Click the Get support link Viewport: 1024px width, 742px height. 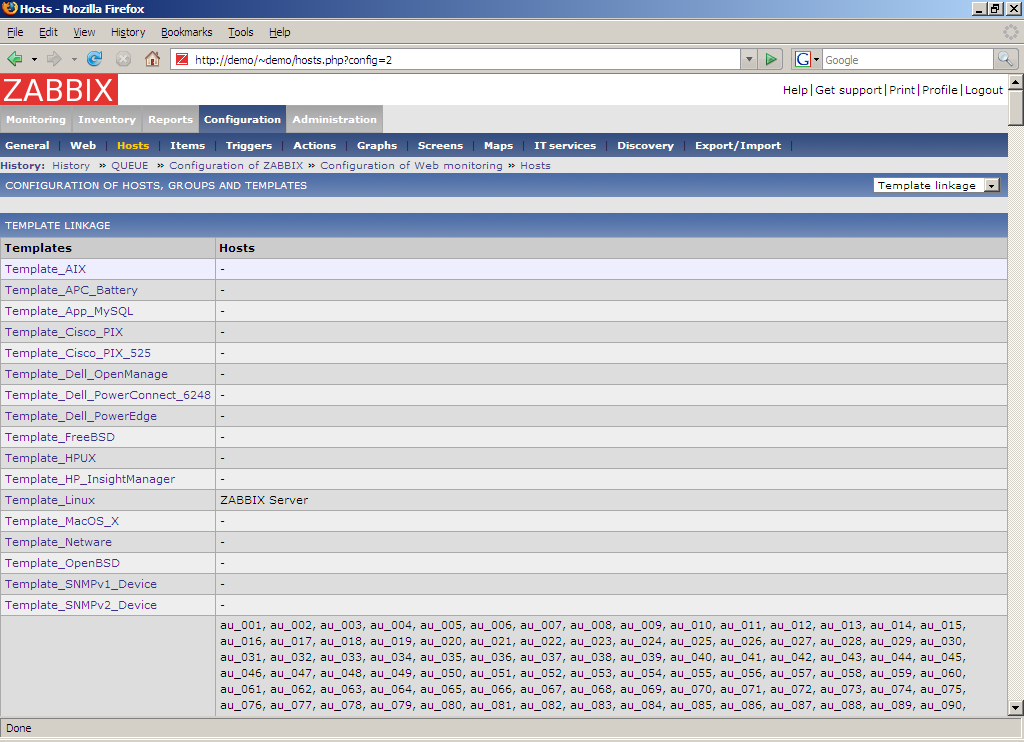click(848, 90)
